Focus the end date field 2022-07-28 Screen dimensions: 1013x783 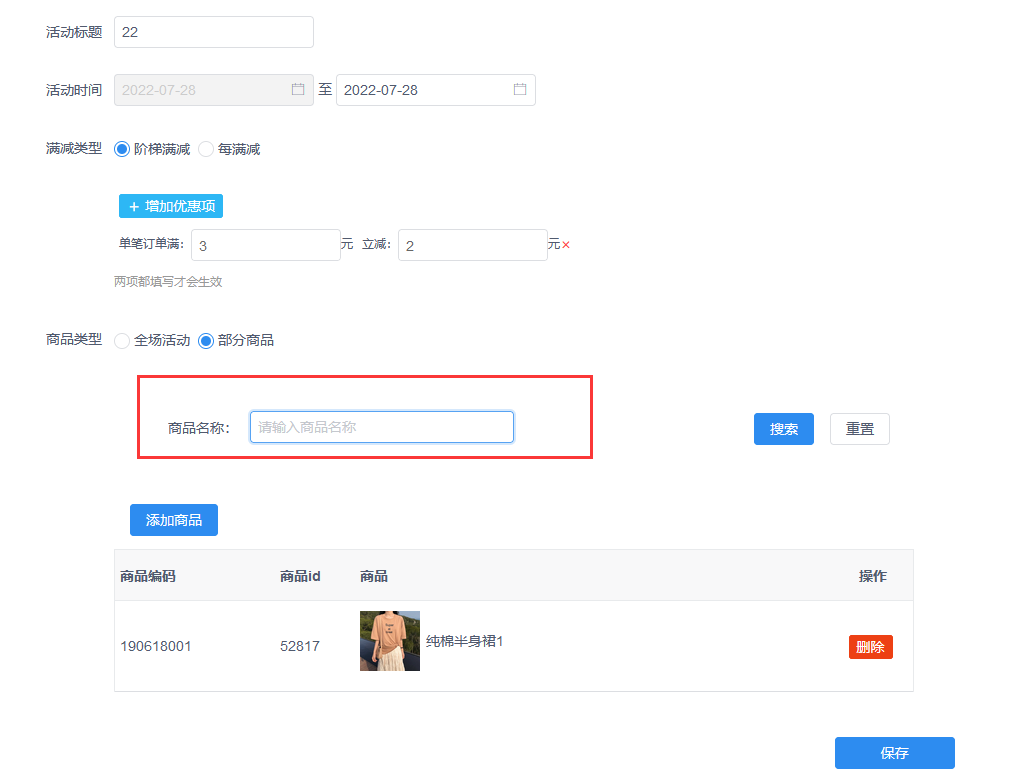point(435,90)
